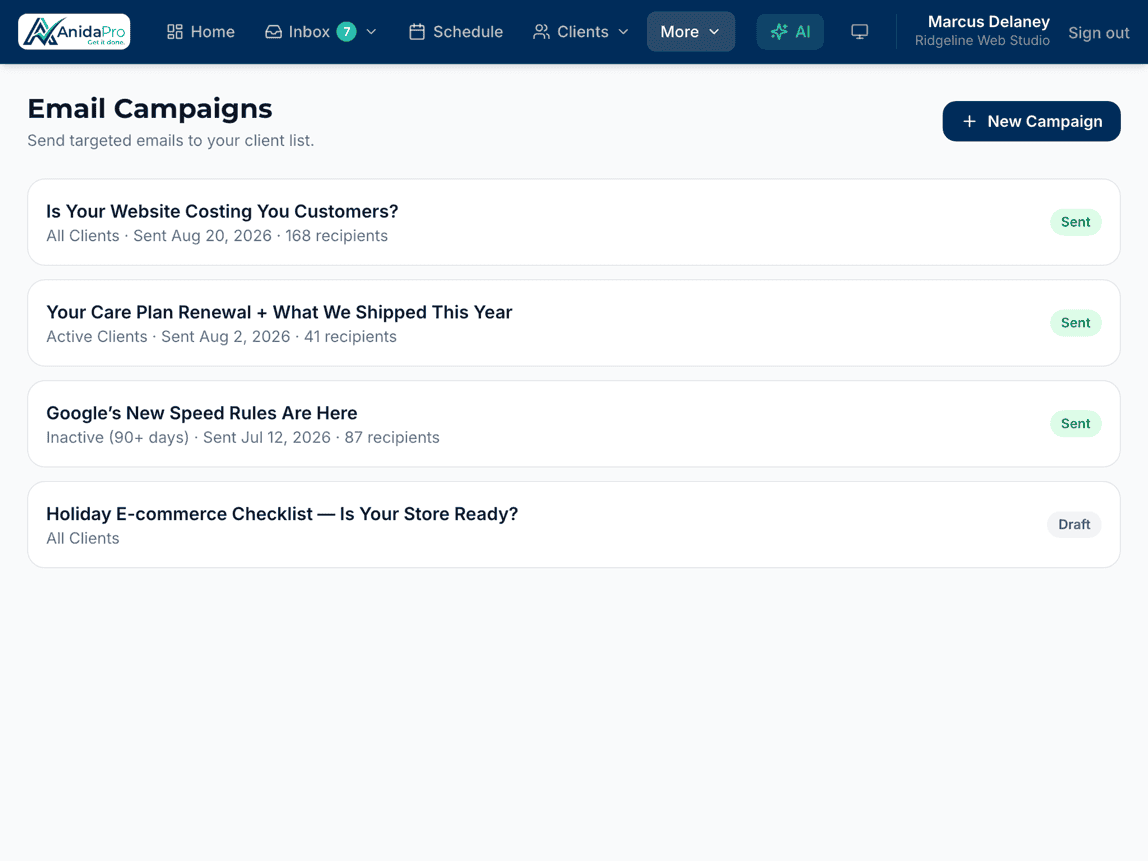The image size is (1148, 861).
Task: Sign out of the account
Action: 1098,32
